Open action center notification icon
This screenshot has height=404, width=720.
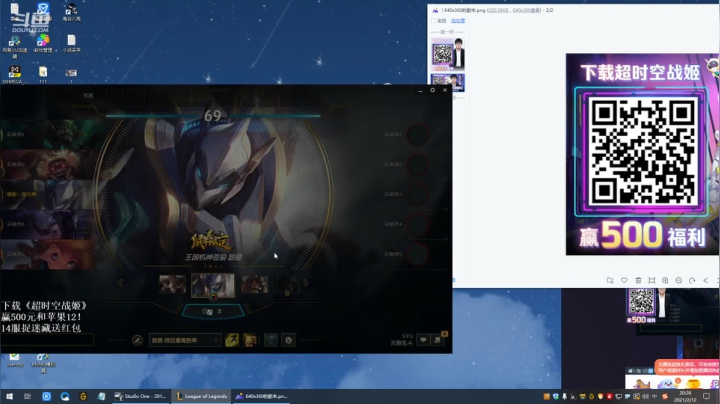(x=707, y=396)
